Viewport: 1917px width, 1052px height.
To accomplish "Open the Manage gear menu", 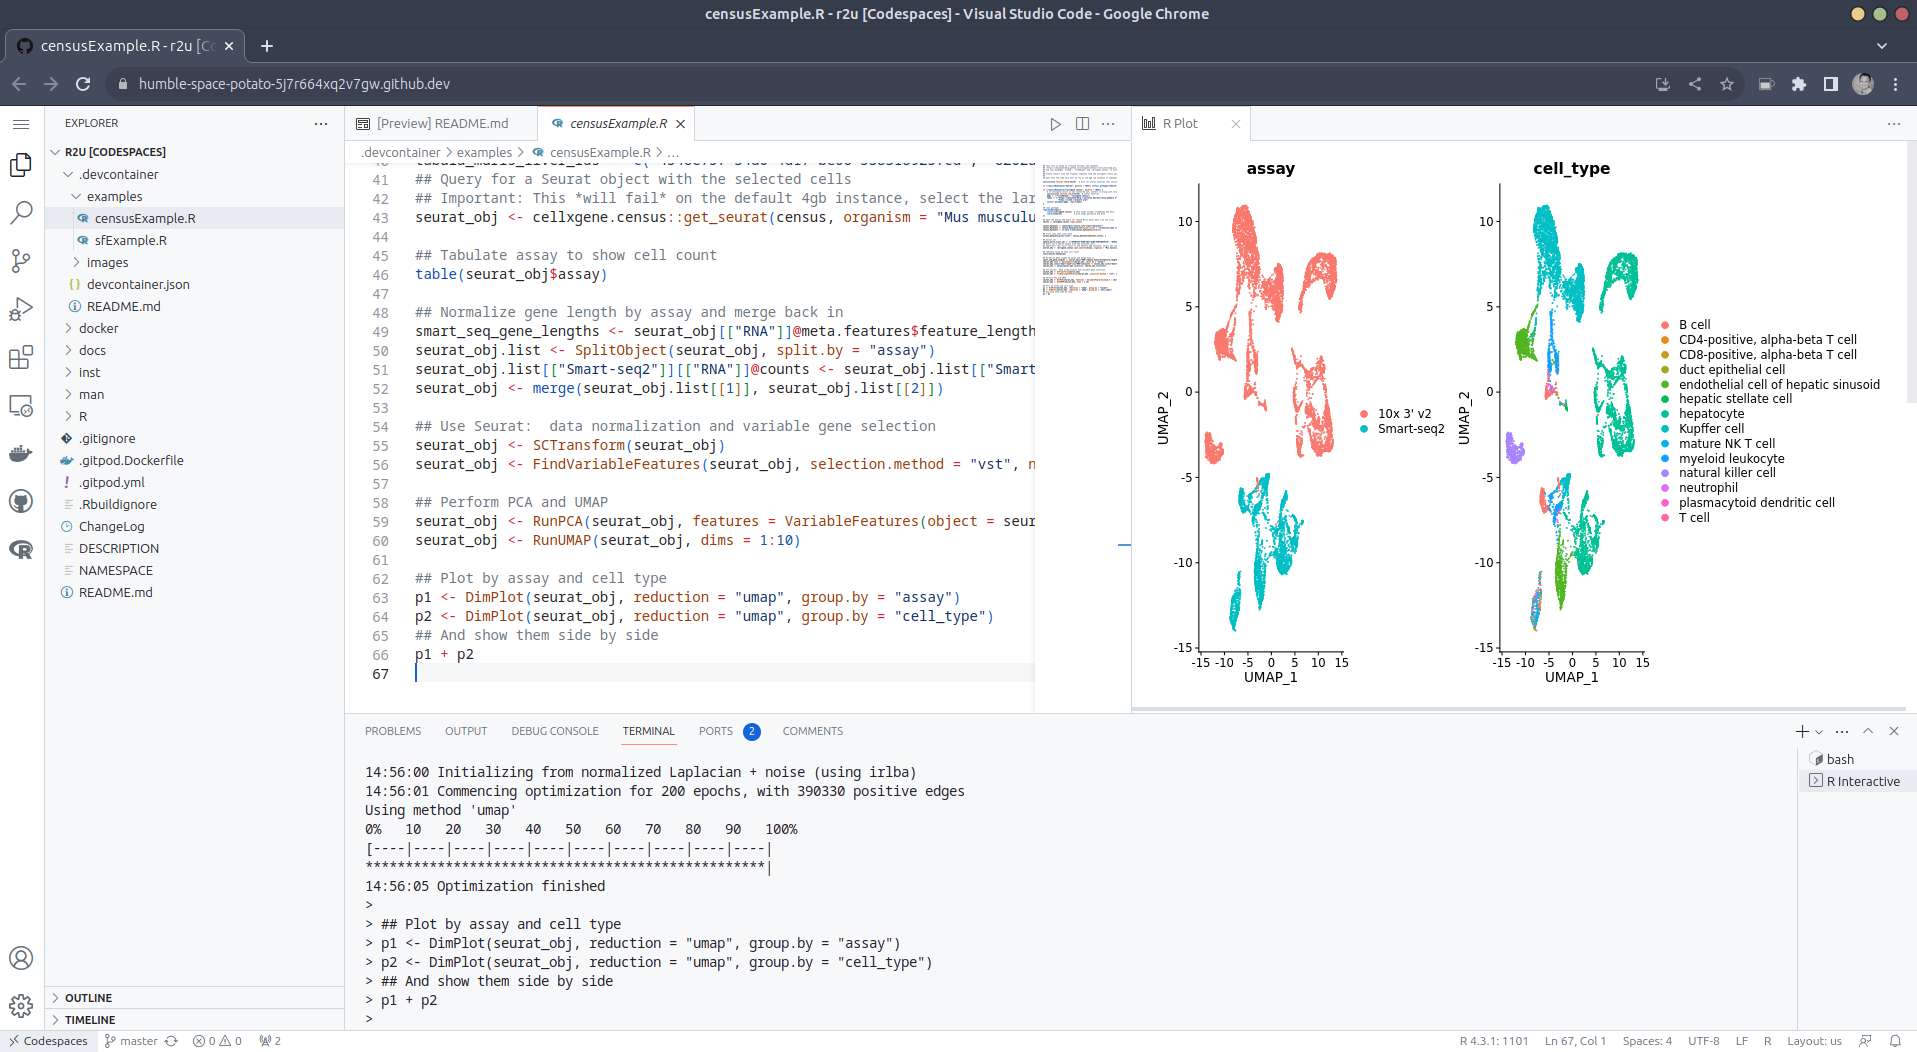I will coord(21,1006).
